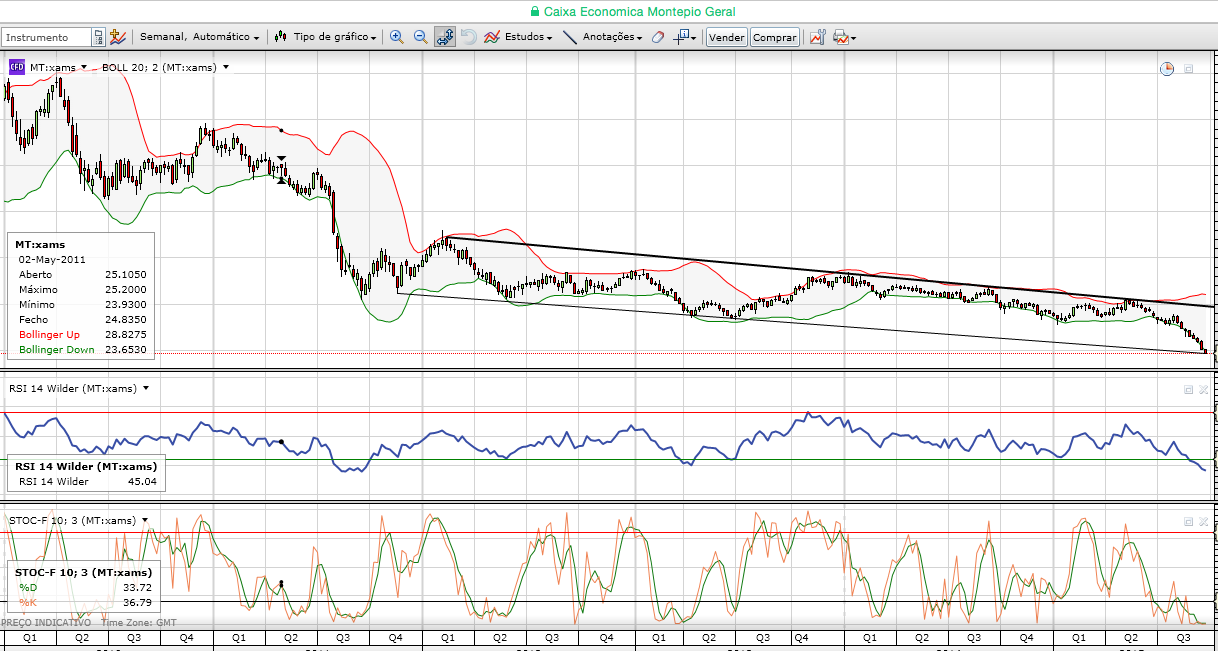1218x651 pixels.
Task: Toggle the pan/auto-scale chart tool
Action: point(445,37)
